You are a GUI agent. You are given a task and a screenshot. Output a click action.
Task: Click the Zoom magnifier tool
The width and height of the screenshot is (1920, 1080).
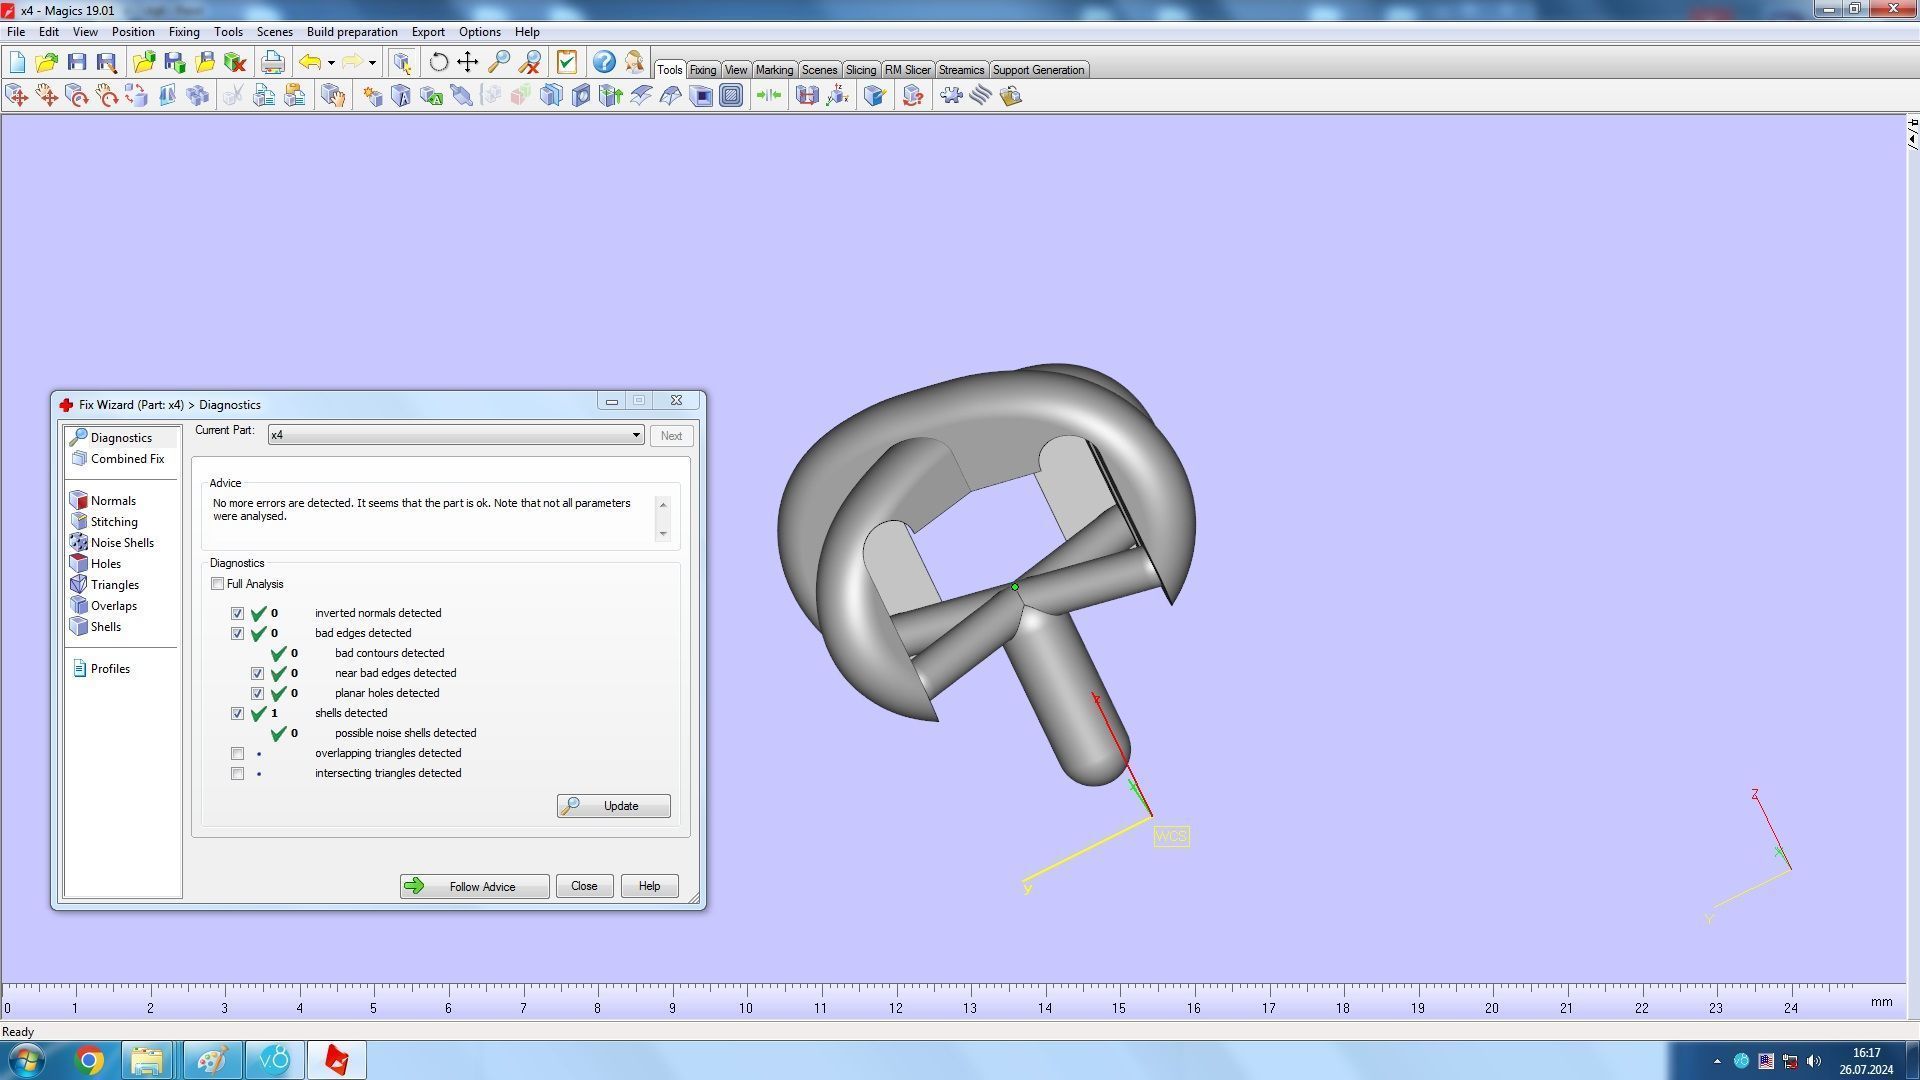pos(498,63)
